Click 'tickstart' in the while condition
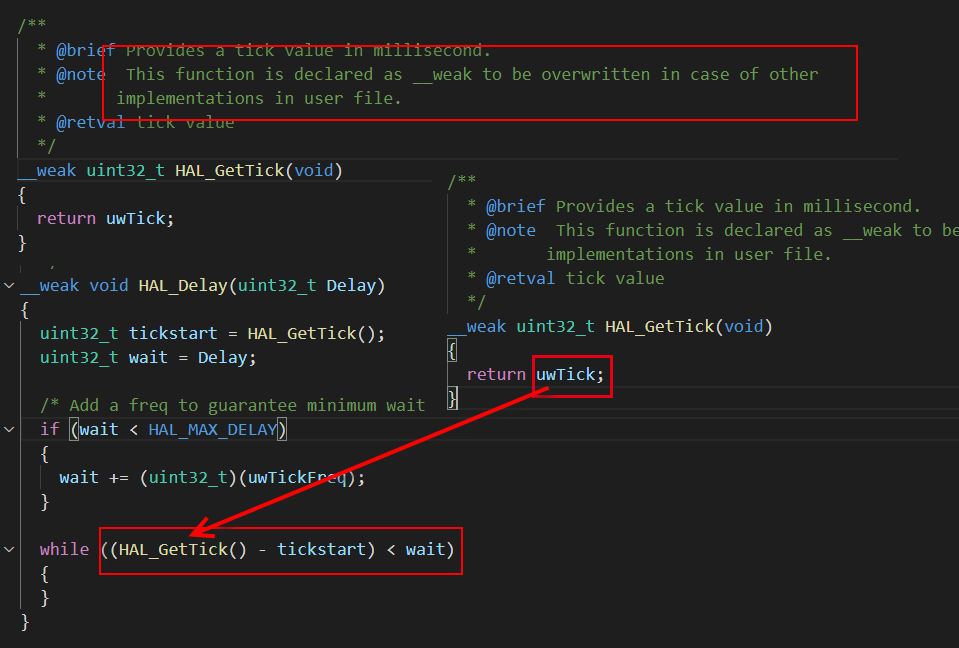 pos(321,550)
